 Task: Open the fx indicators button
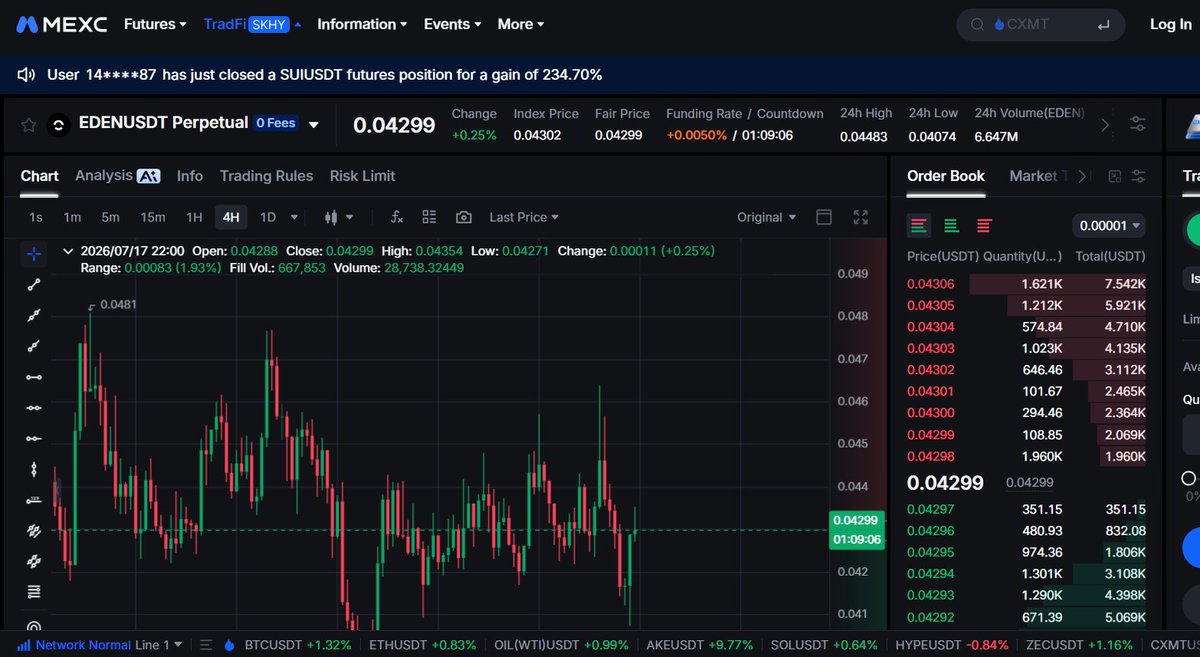[x=396, y=217]
